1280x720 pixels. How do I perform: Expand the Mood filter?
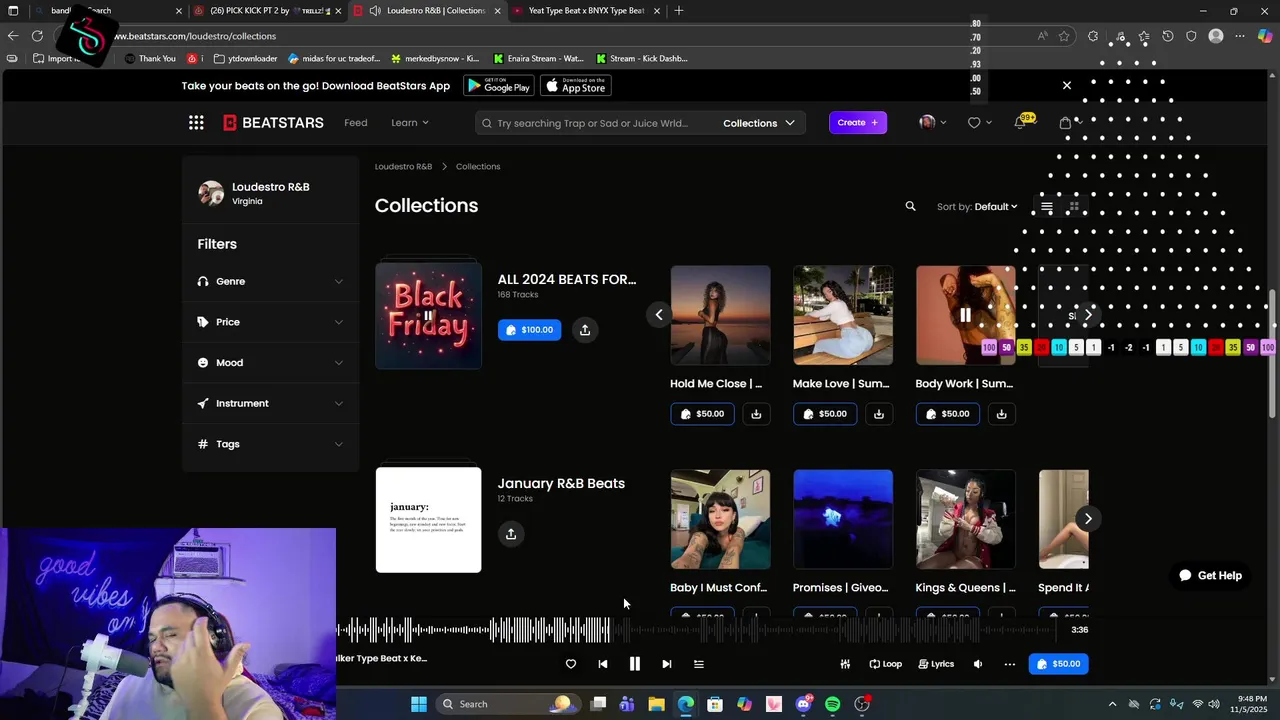(x=270, y=363)
